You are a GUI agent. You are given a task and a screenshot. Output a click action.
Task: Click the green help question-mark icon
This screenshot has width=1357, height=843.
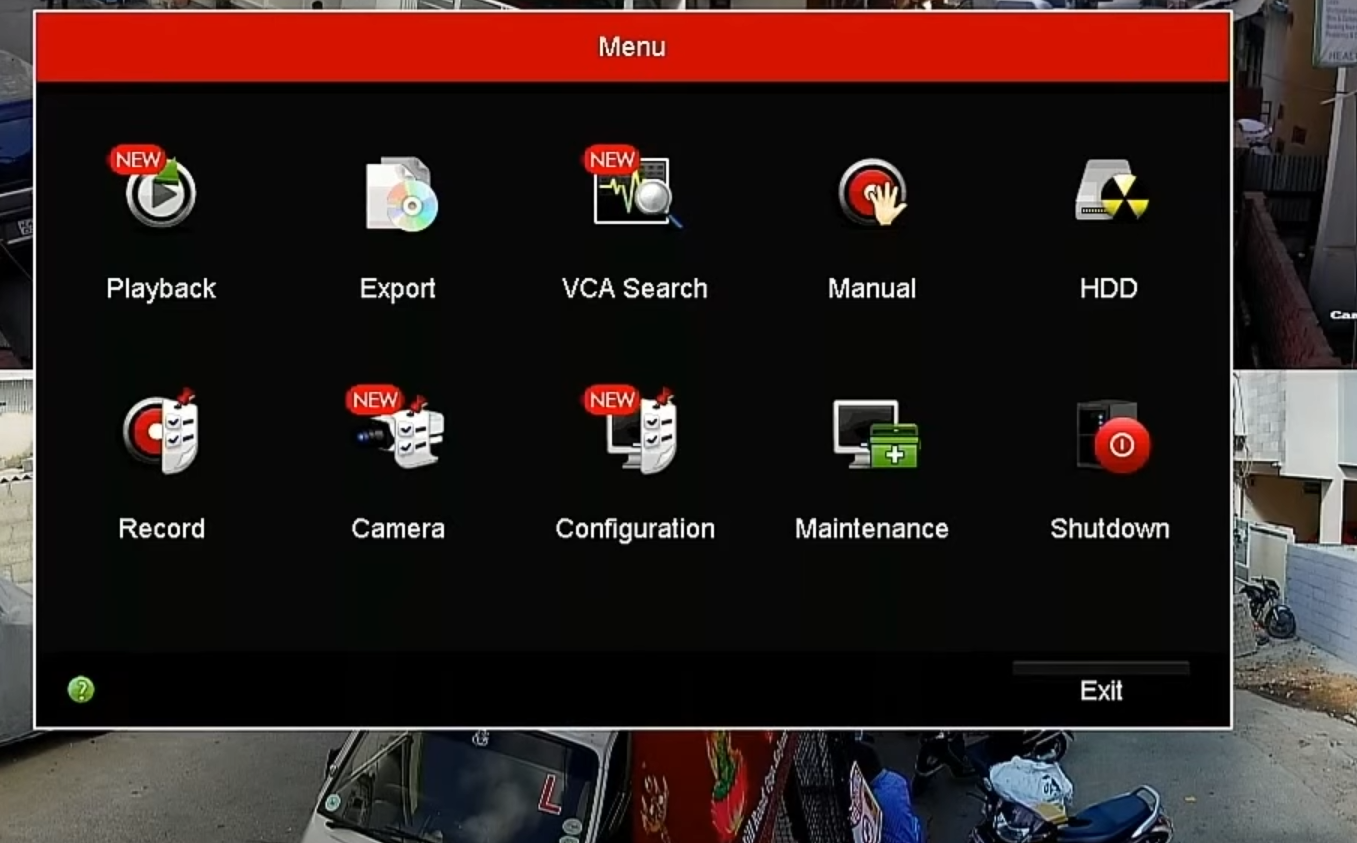pos(82,690)
